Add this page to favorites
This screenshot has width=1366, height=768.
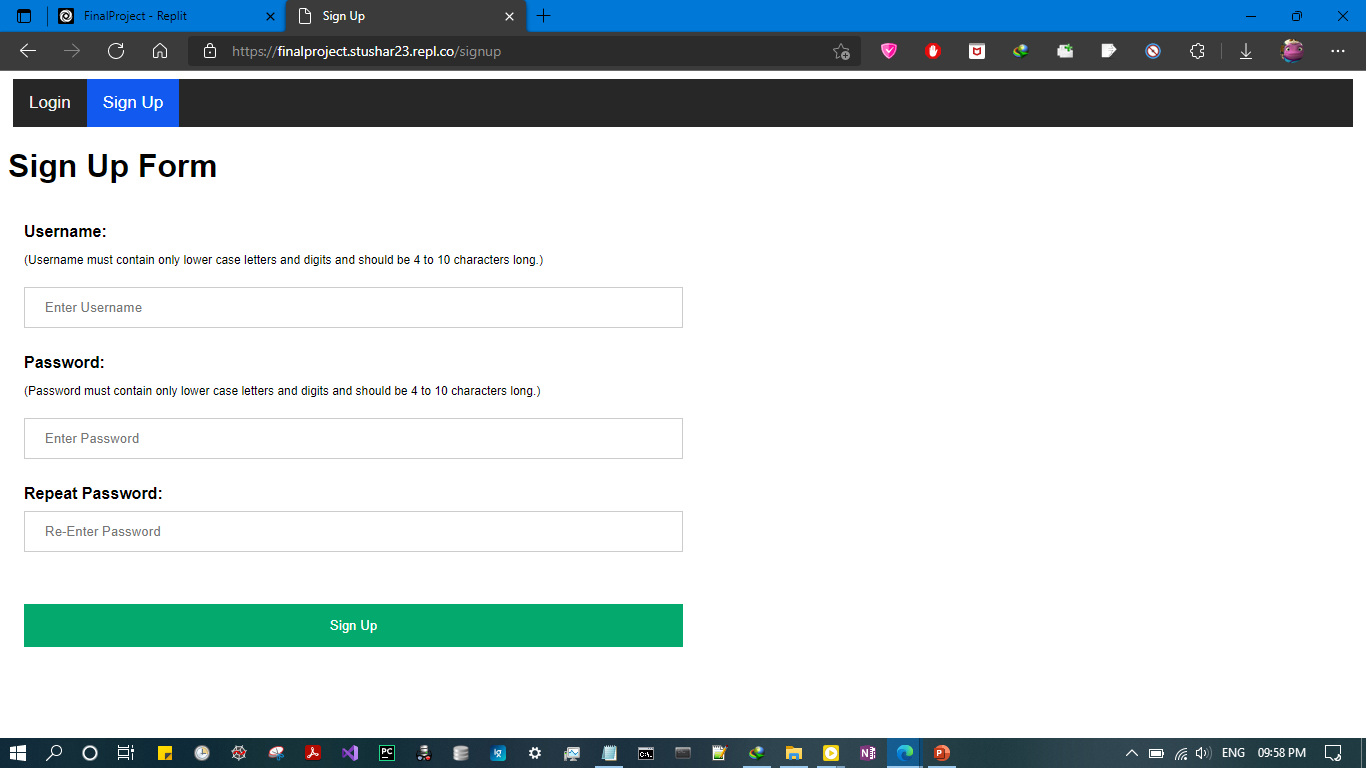point(841,51)
